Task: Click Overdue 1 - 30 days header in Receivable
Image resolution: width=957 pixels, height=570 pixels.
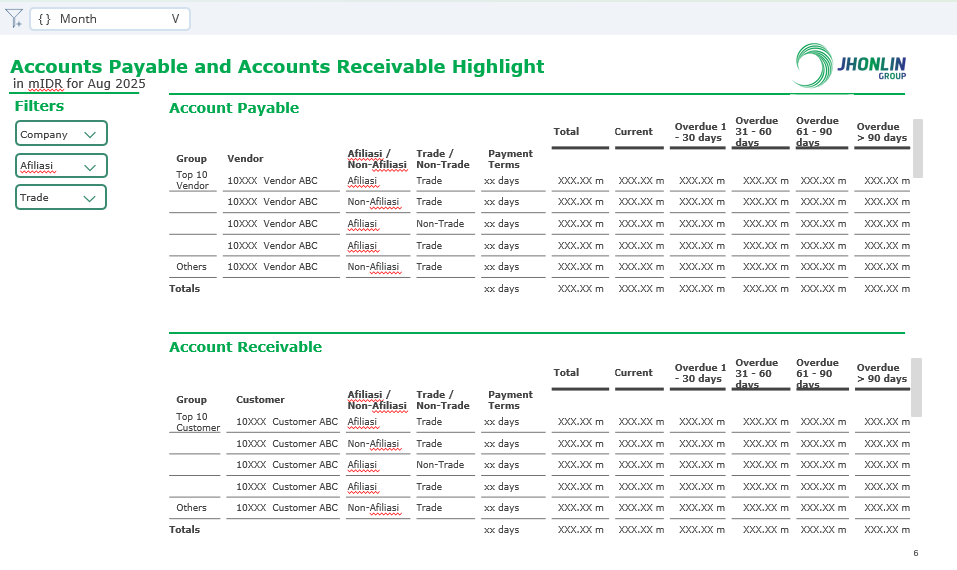Action: click(700, 373)
